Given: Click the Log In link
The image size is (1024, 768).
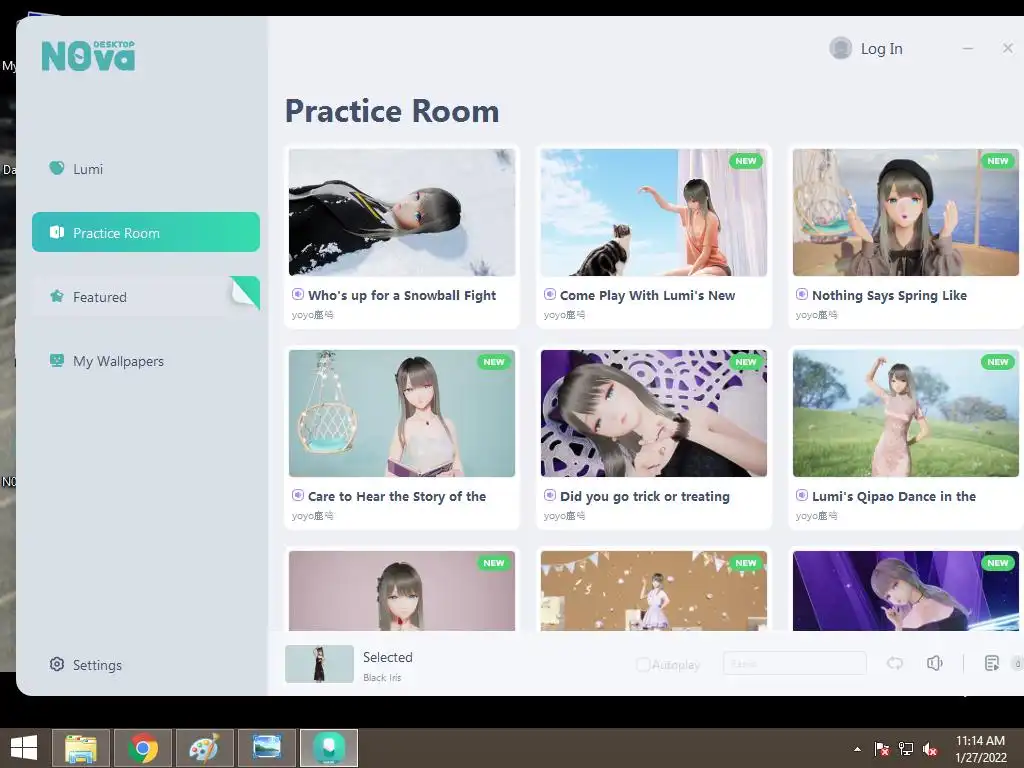Looking at the screenshot, I should tap(881, 49).
